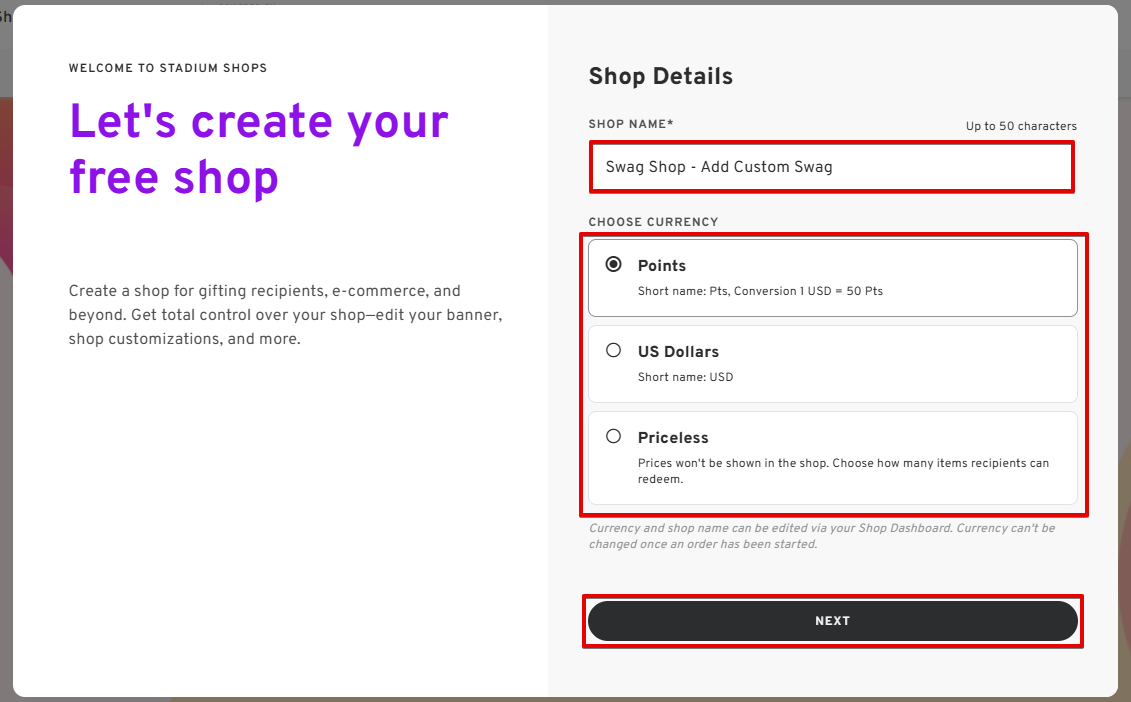Click the "Priceless" option title
The width and height of the screenshot is (1131, 702).
[673, 438]
